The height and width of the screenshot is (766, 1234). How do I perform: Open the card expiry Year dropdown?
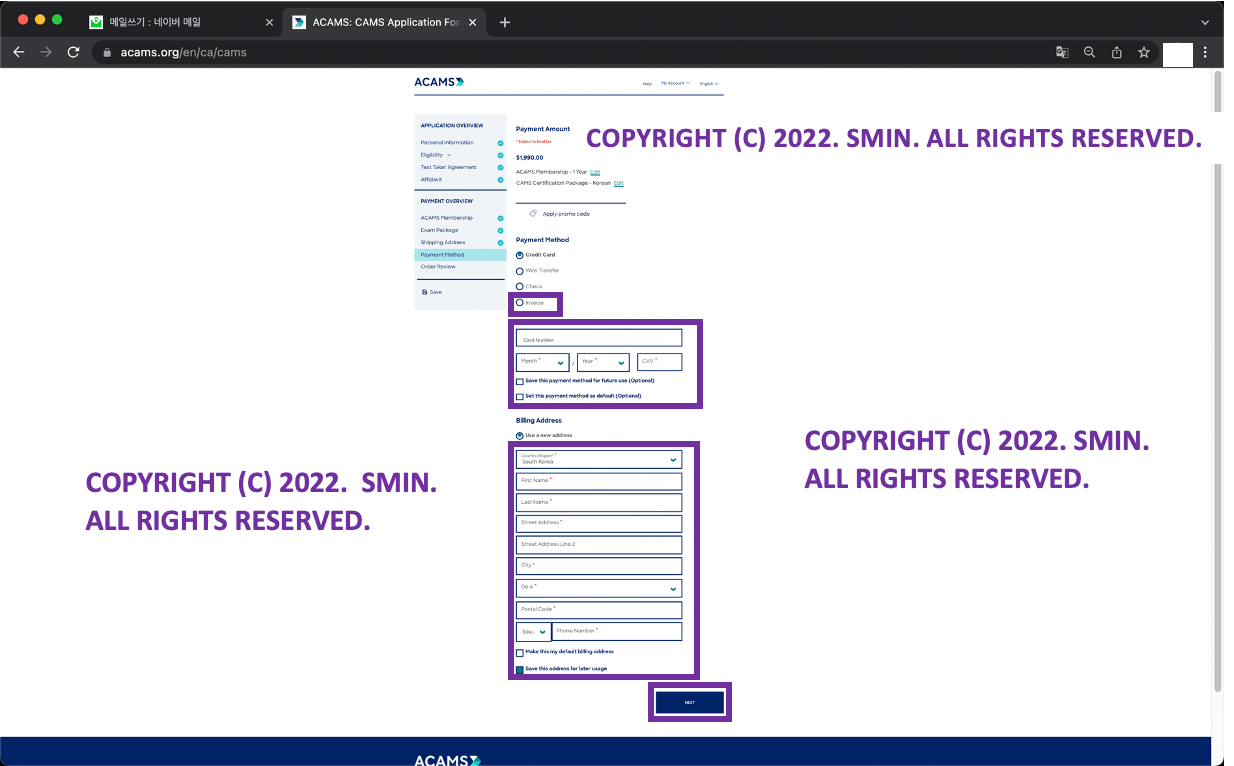[x=603, y=362]
